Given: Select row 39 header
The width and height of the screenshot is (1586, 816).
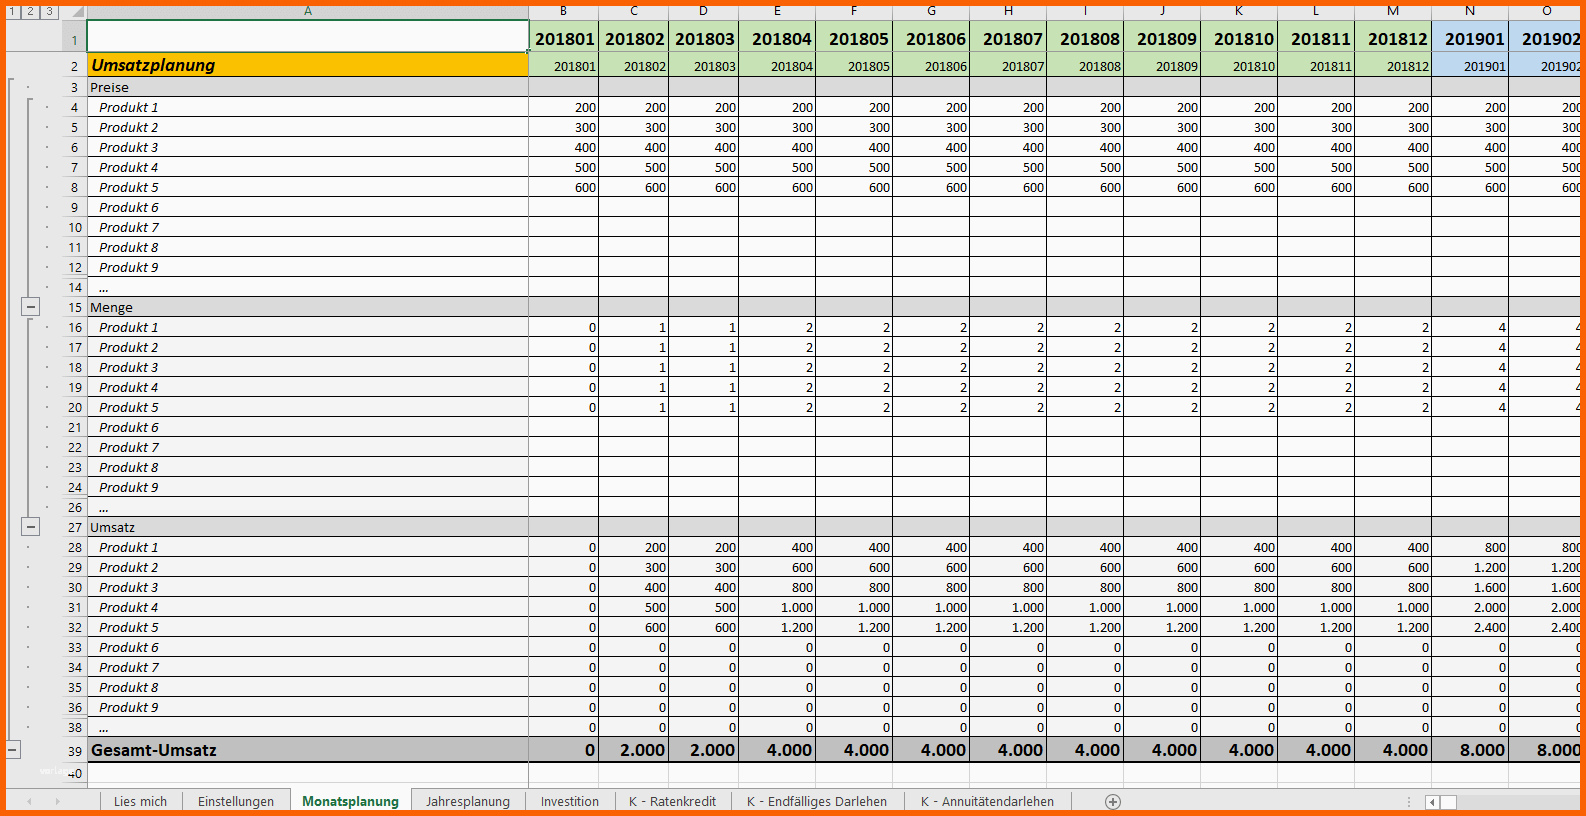Looking at the screenshot, I should (x=74, y=750).
